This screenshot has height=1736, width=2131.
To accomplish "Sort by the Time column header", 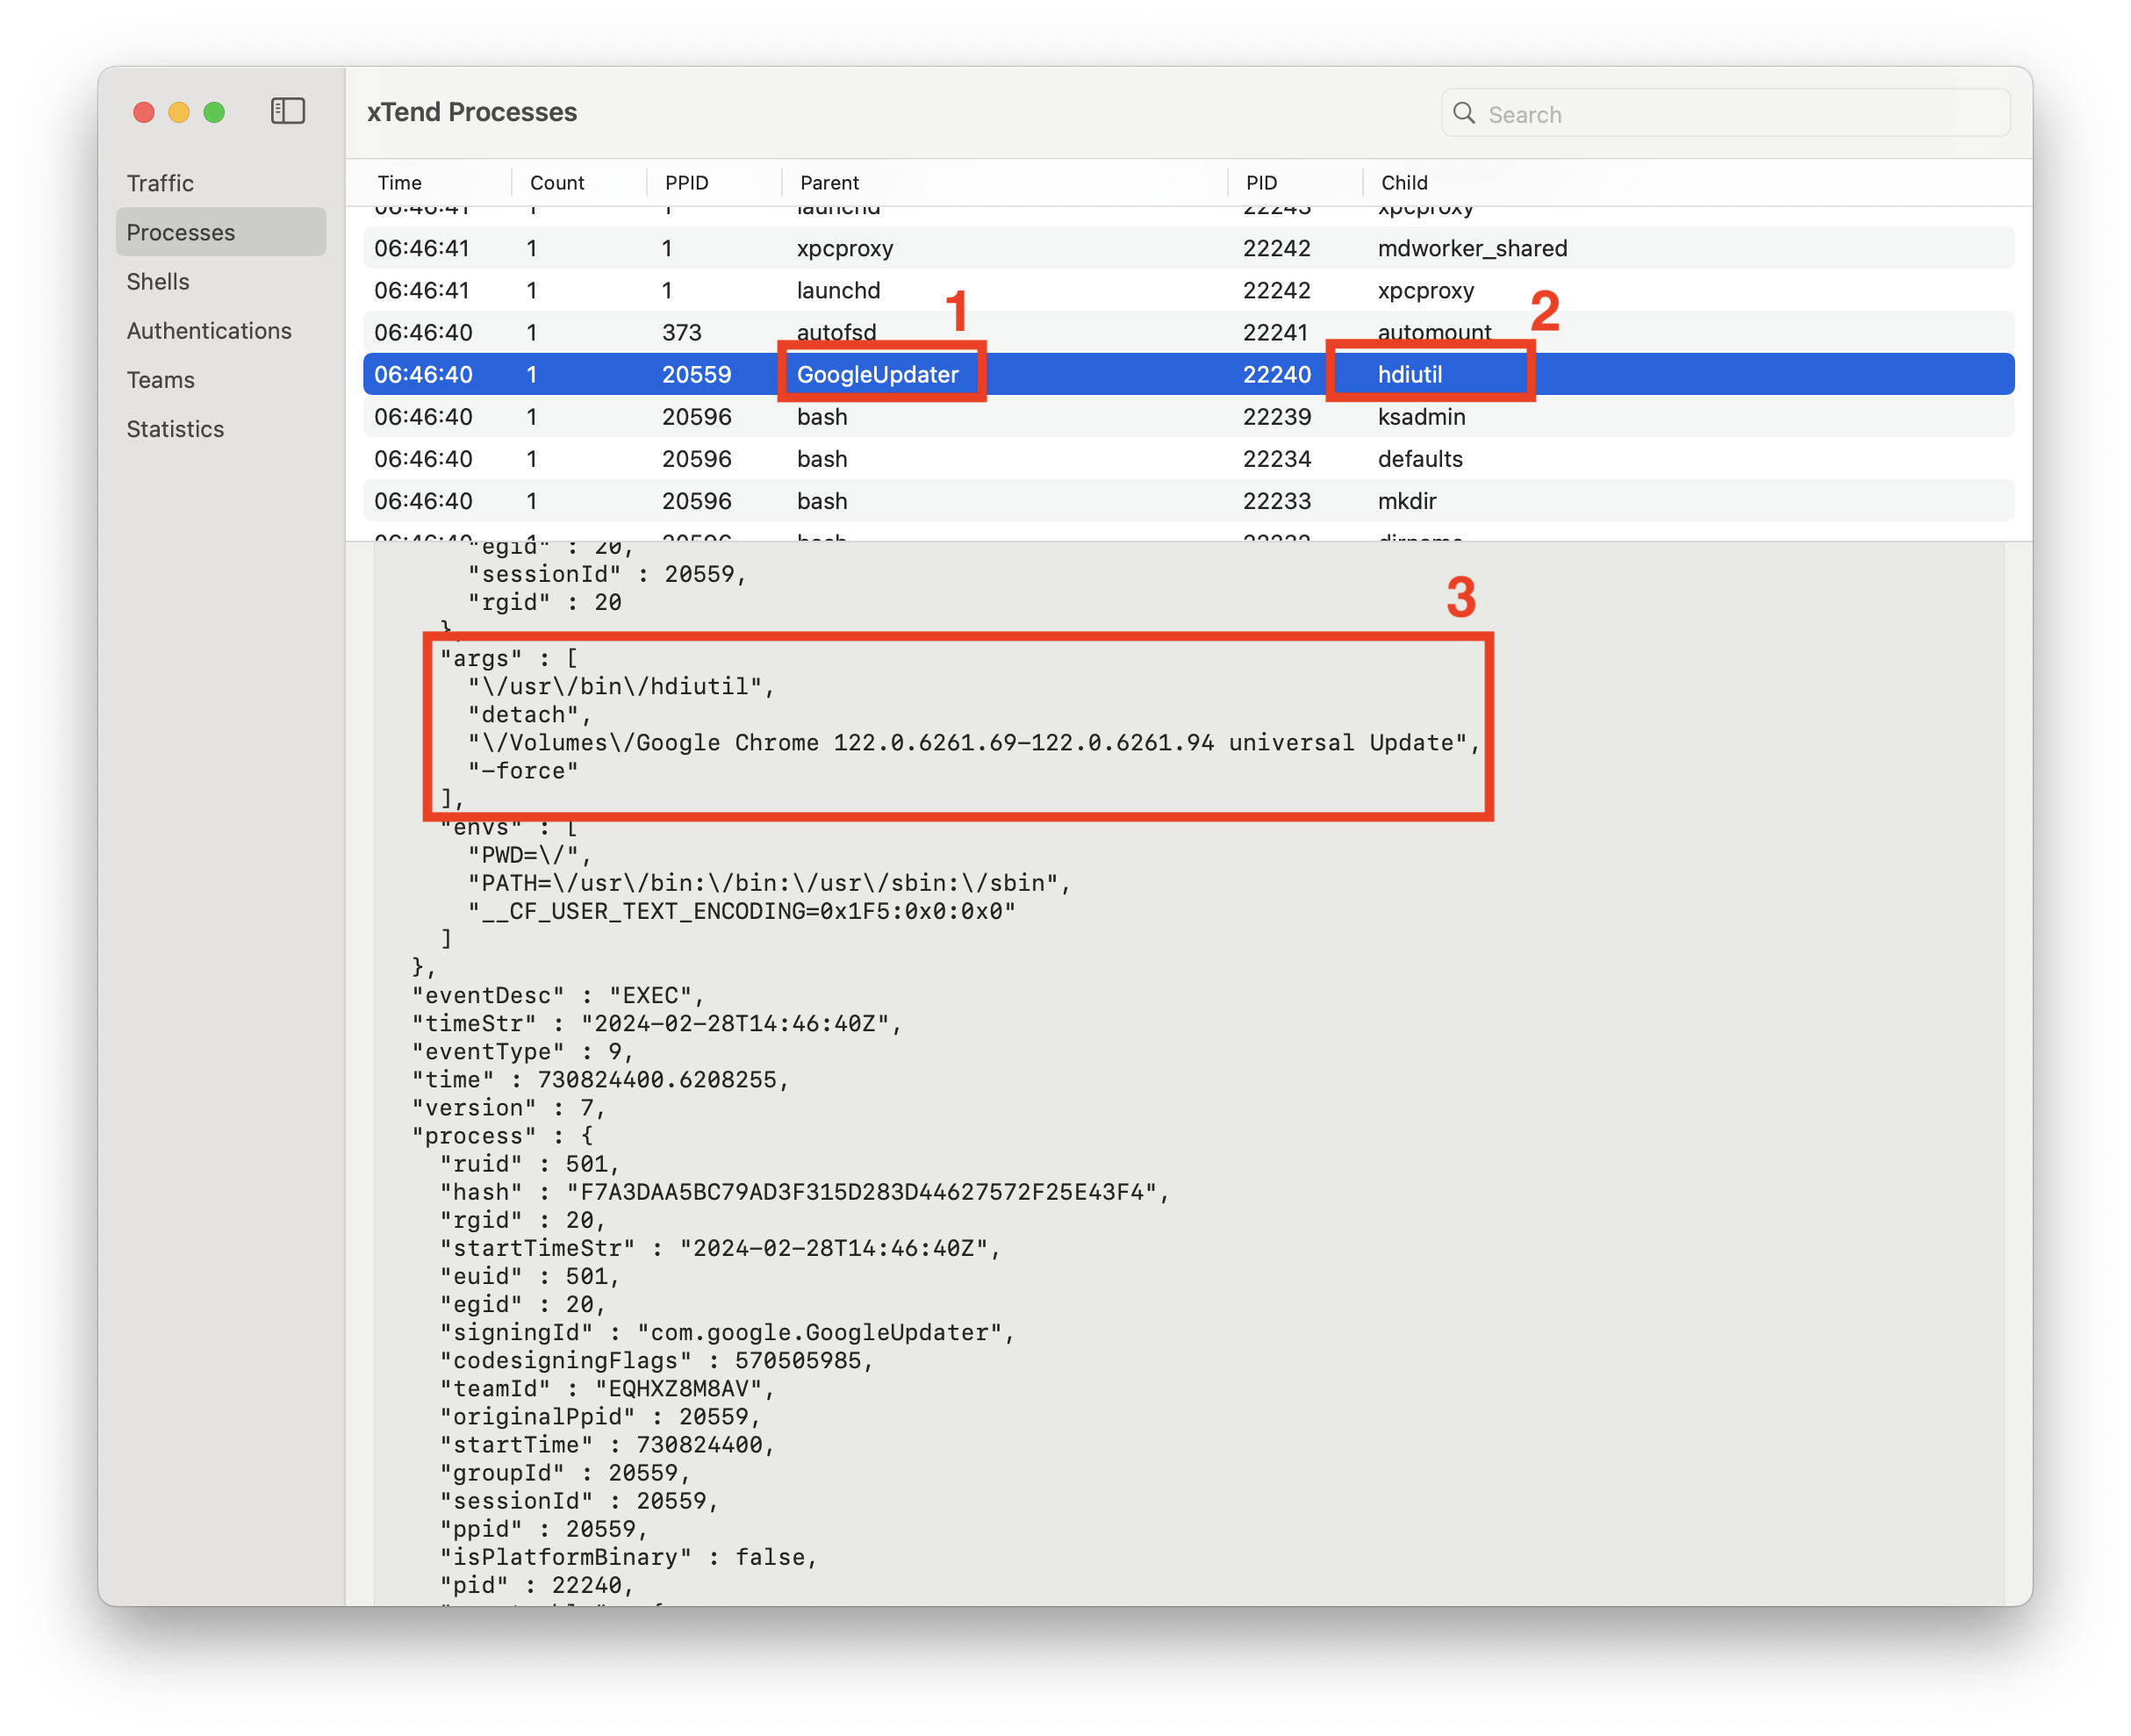I will (x=400, y=183).
